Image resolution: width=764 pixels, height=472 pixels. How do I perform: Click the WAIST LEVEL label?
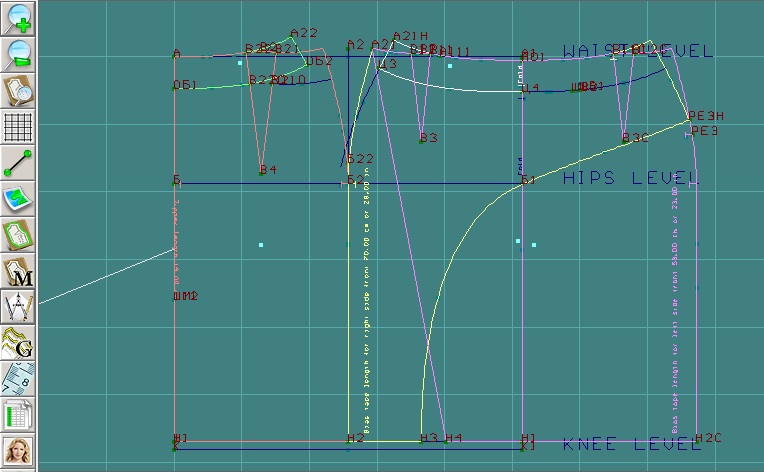[x=637, y=52]
